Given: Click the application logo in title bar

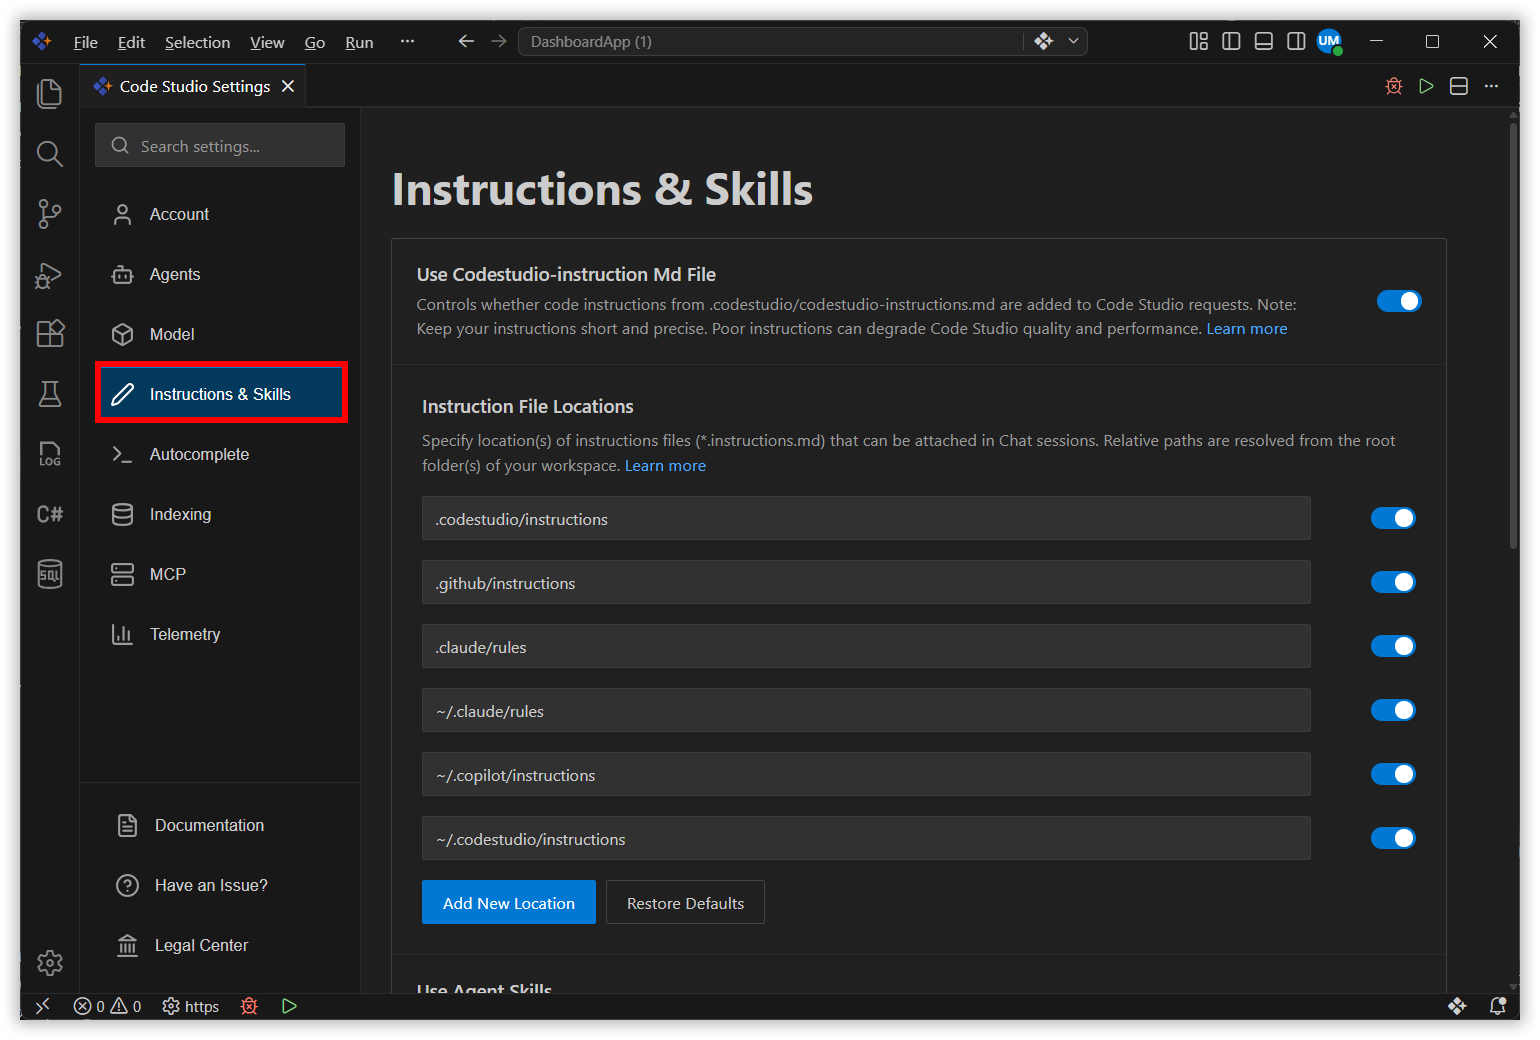Looking at the screenshot, I should [x=42, y=41].
